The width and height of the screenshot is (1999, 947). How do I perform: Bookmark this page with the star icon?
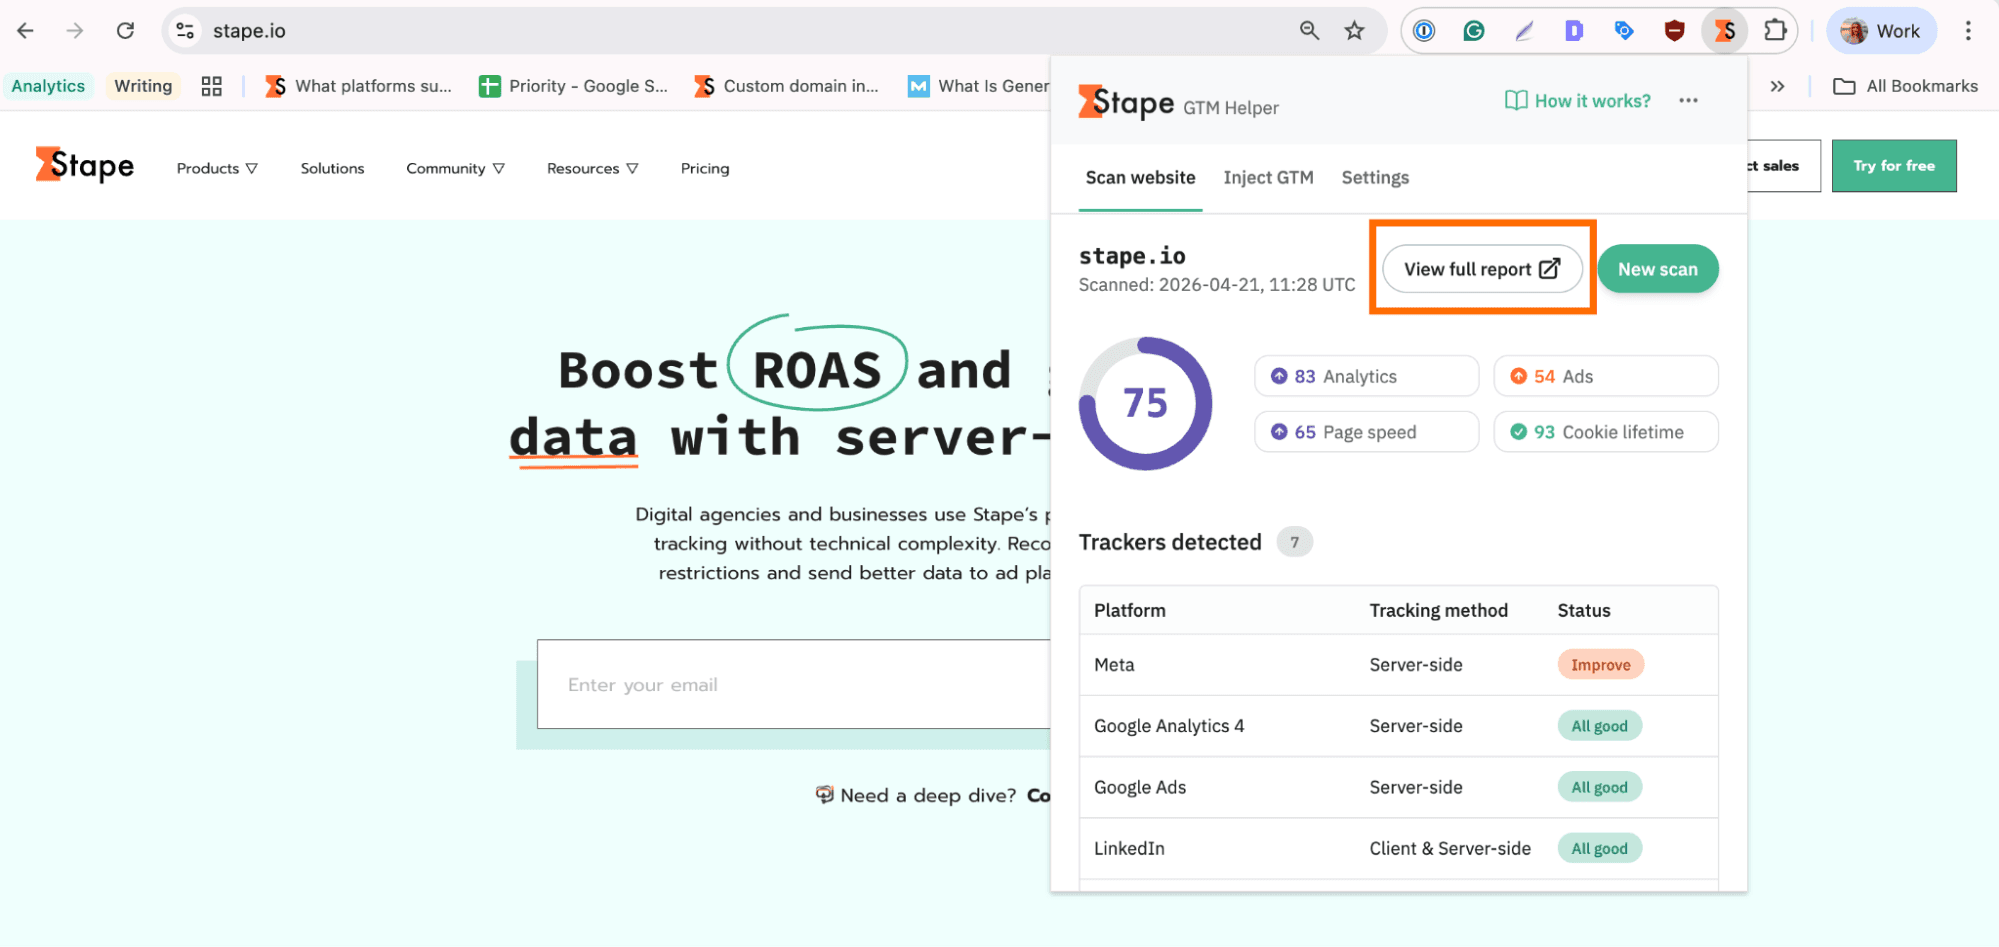[1354, 31]
